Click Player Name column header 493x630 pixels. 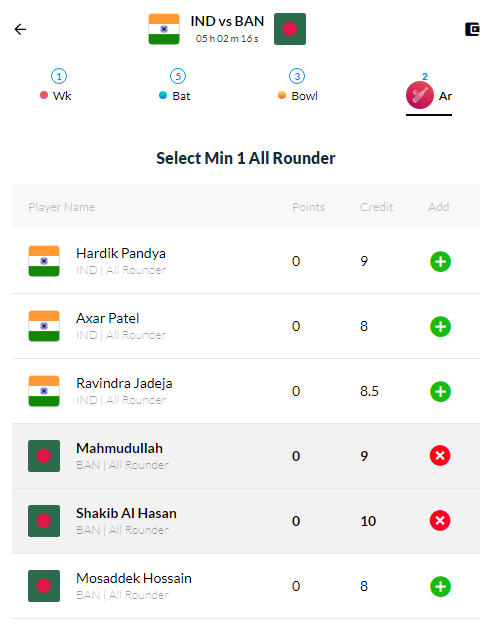click(61, 207)
